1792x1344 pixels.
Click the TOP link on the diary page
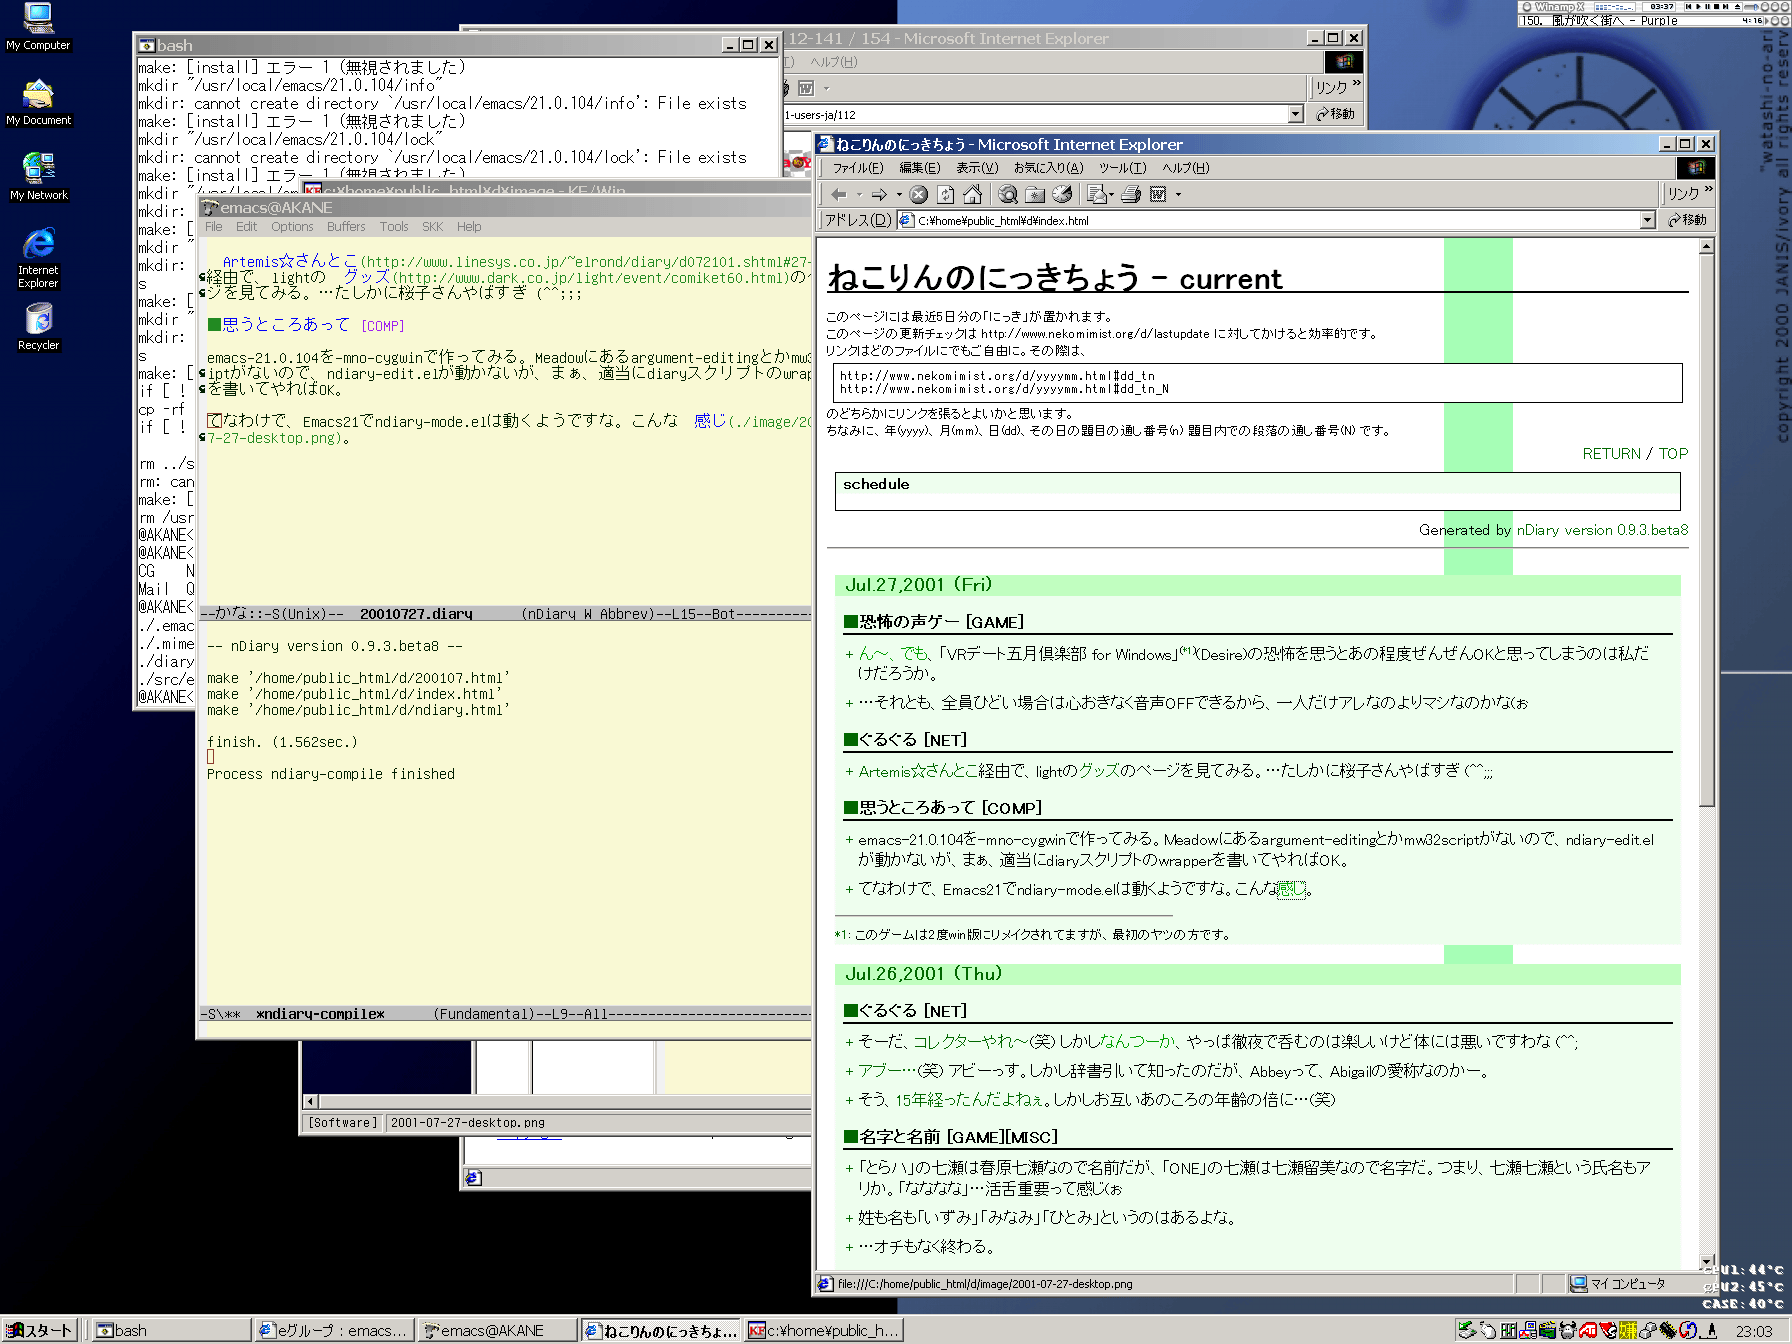pos(1673,453)
